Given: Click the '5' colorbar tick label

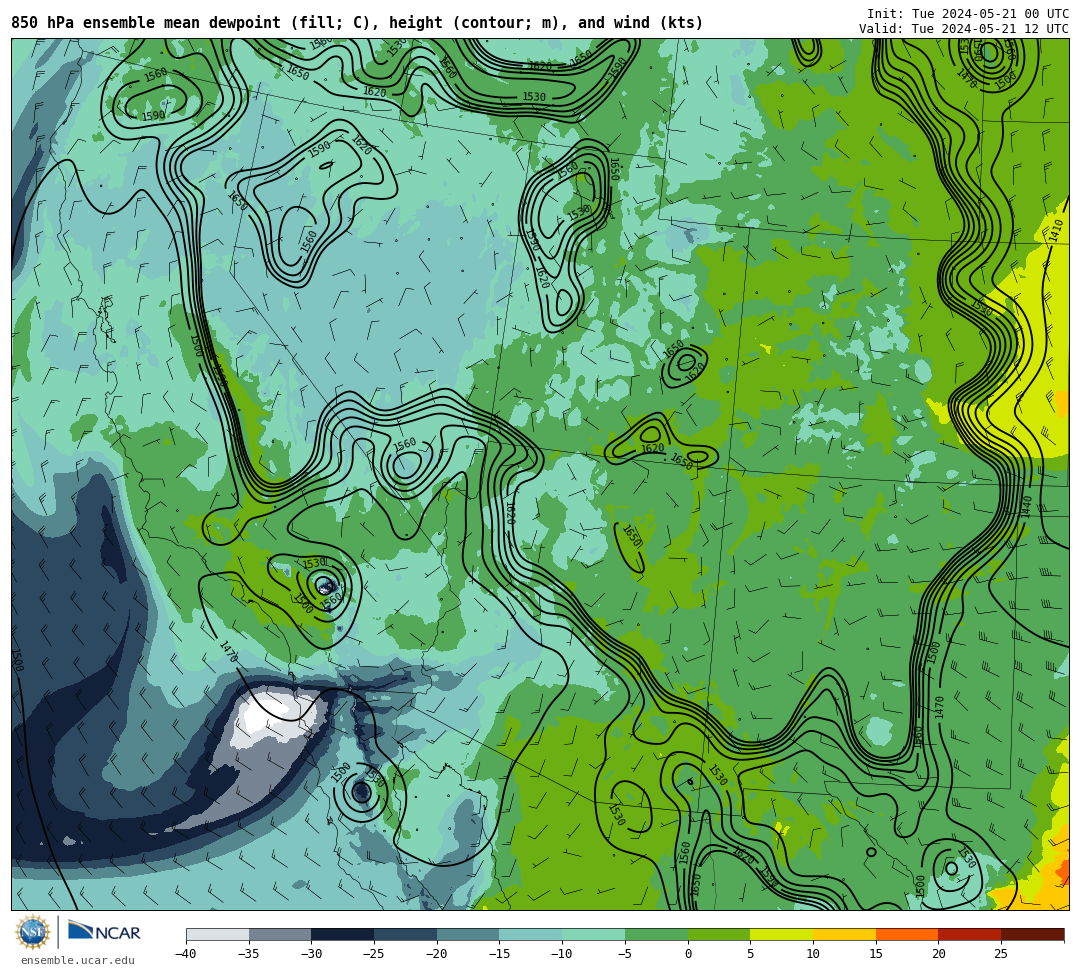Looking at the screenshot, I should (x=751, y=954).
